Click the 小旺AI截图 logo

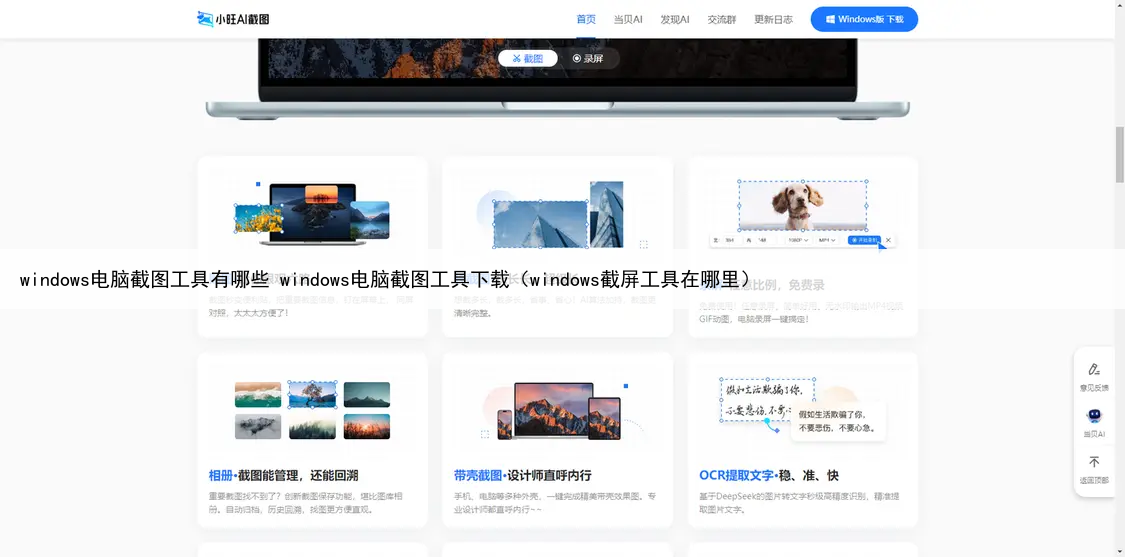[233, 19]
